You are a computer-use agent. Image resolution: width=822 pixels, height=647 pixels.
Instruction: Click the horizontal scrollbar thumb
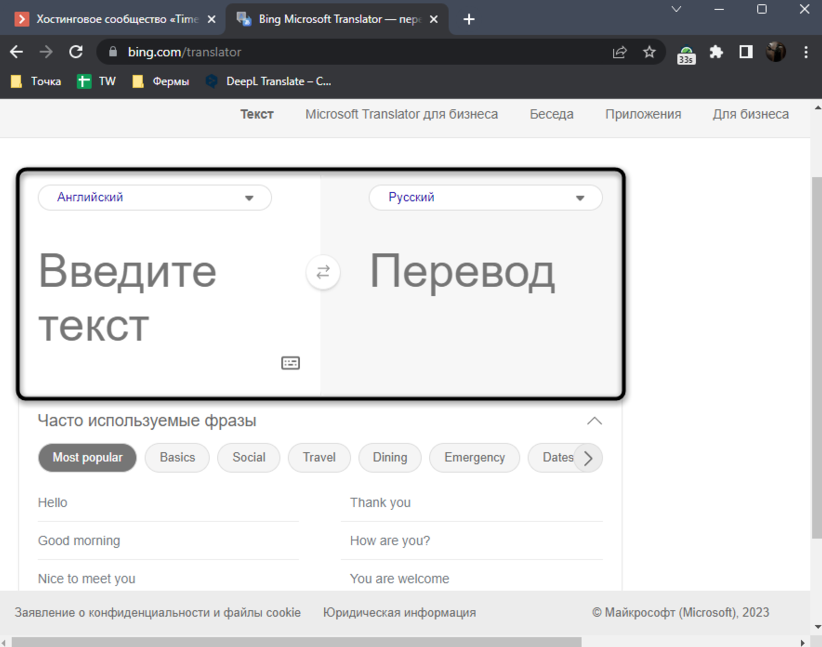click(x=296, y=642)
